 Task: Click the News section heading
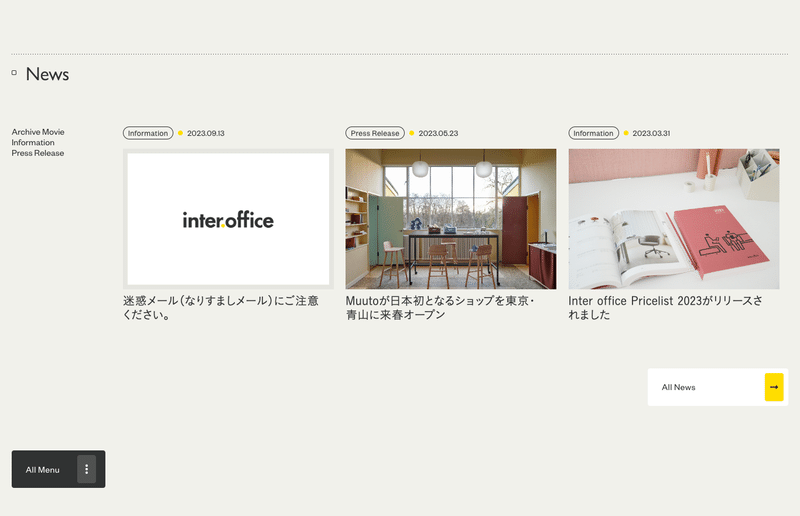pos(47,74)
